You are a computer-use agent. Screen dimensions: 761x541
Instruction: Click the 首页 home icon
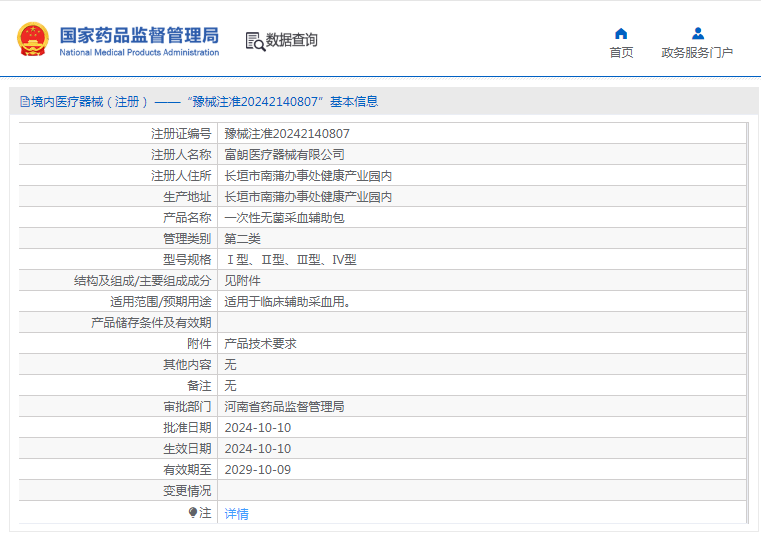(621, 33)
